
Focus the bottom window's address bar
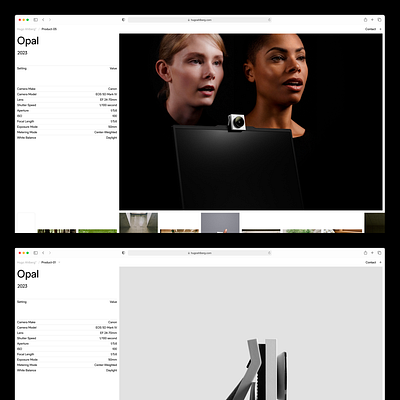(199, 253)
